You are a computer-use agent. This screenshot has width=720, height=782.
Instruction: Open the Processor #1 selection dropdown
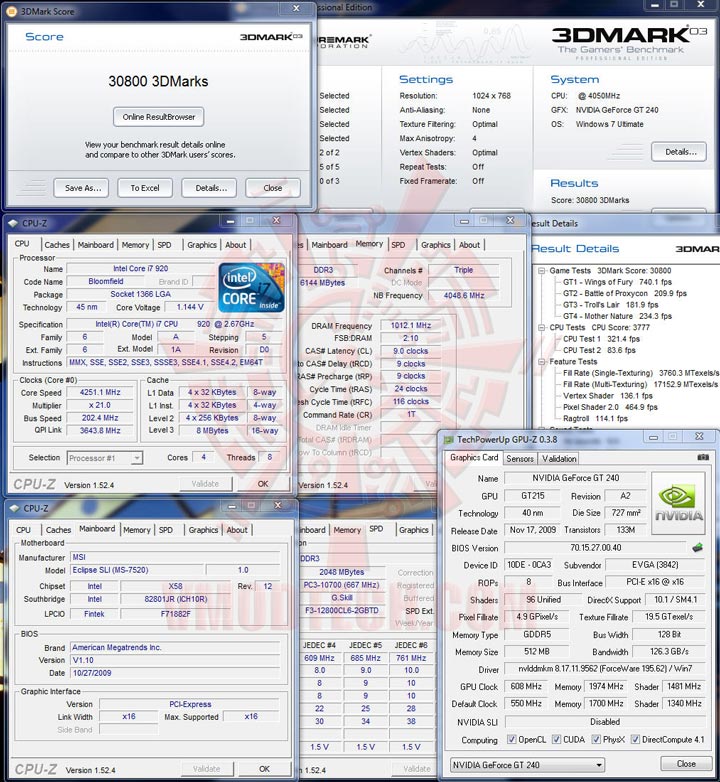pos(105,458)
